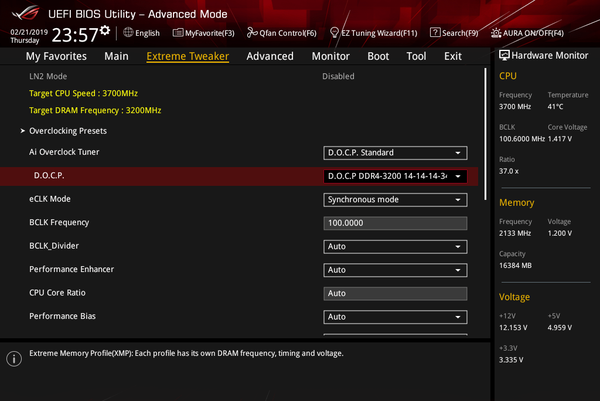Click +3.3V 3.335 V reading
Image resolution: width=600 pixels, height=401 pixels.
coord(511,360)
